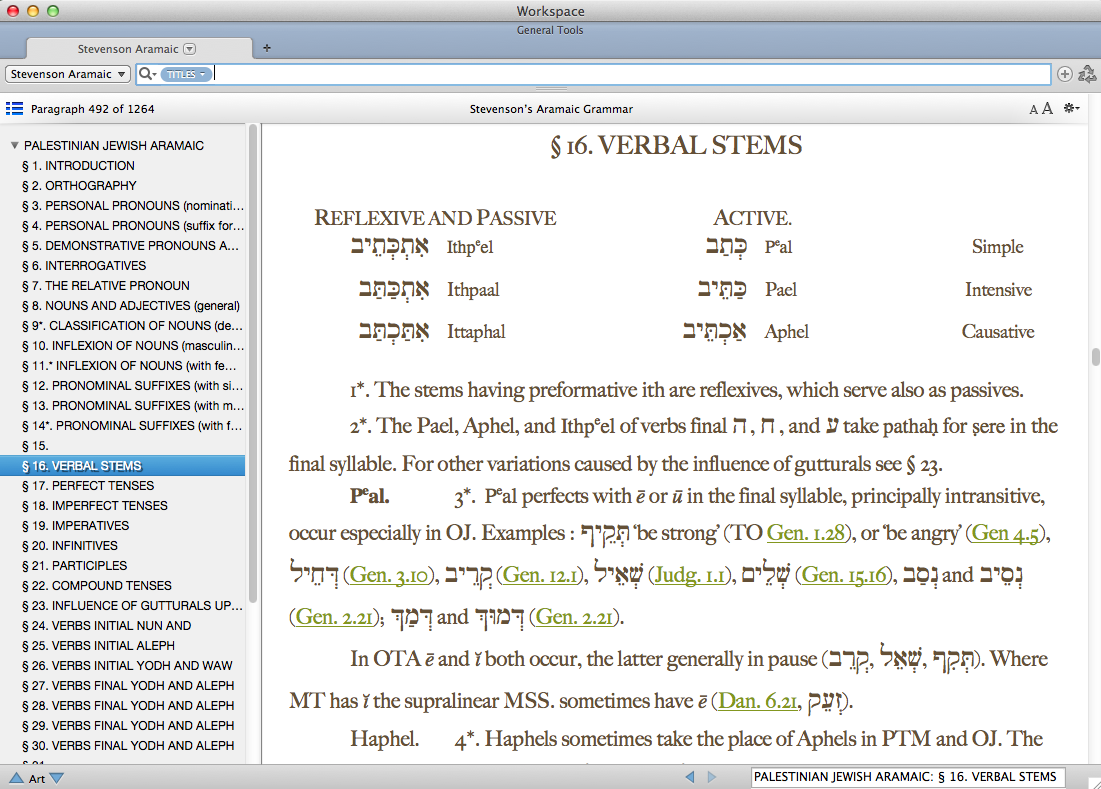This screenshot has width=1101, height=789.
Task: Collapse the PALESTINIAN JEWISH ARAMAIC tree
Action: (x=14, y=145)
